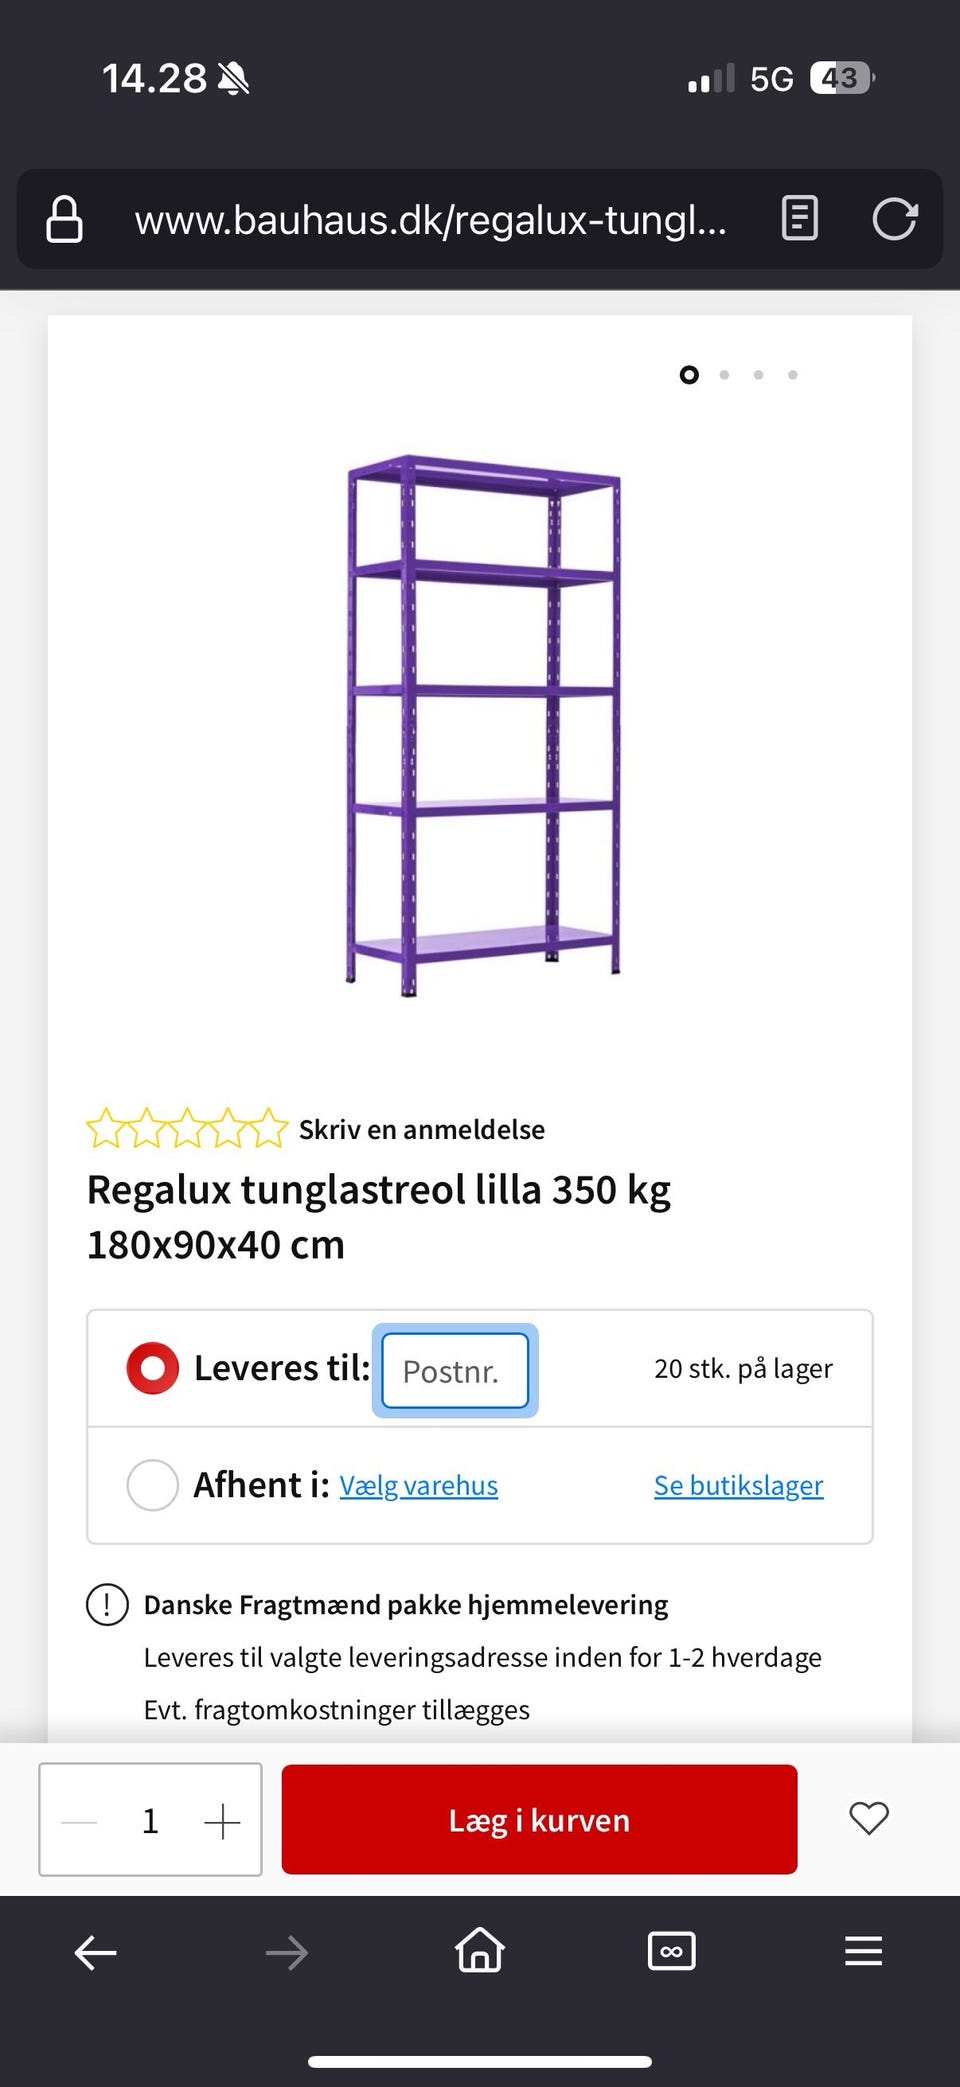Add product to wishlist with heart icon
Image resolution: width=960 pixels, height=2087 pixels.
[868, 1818]
